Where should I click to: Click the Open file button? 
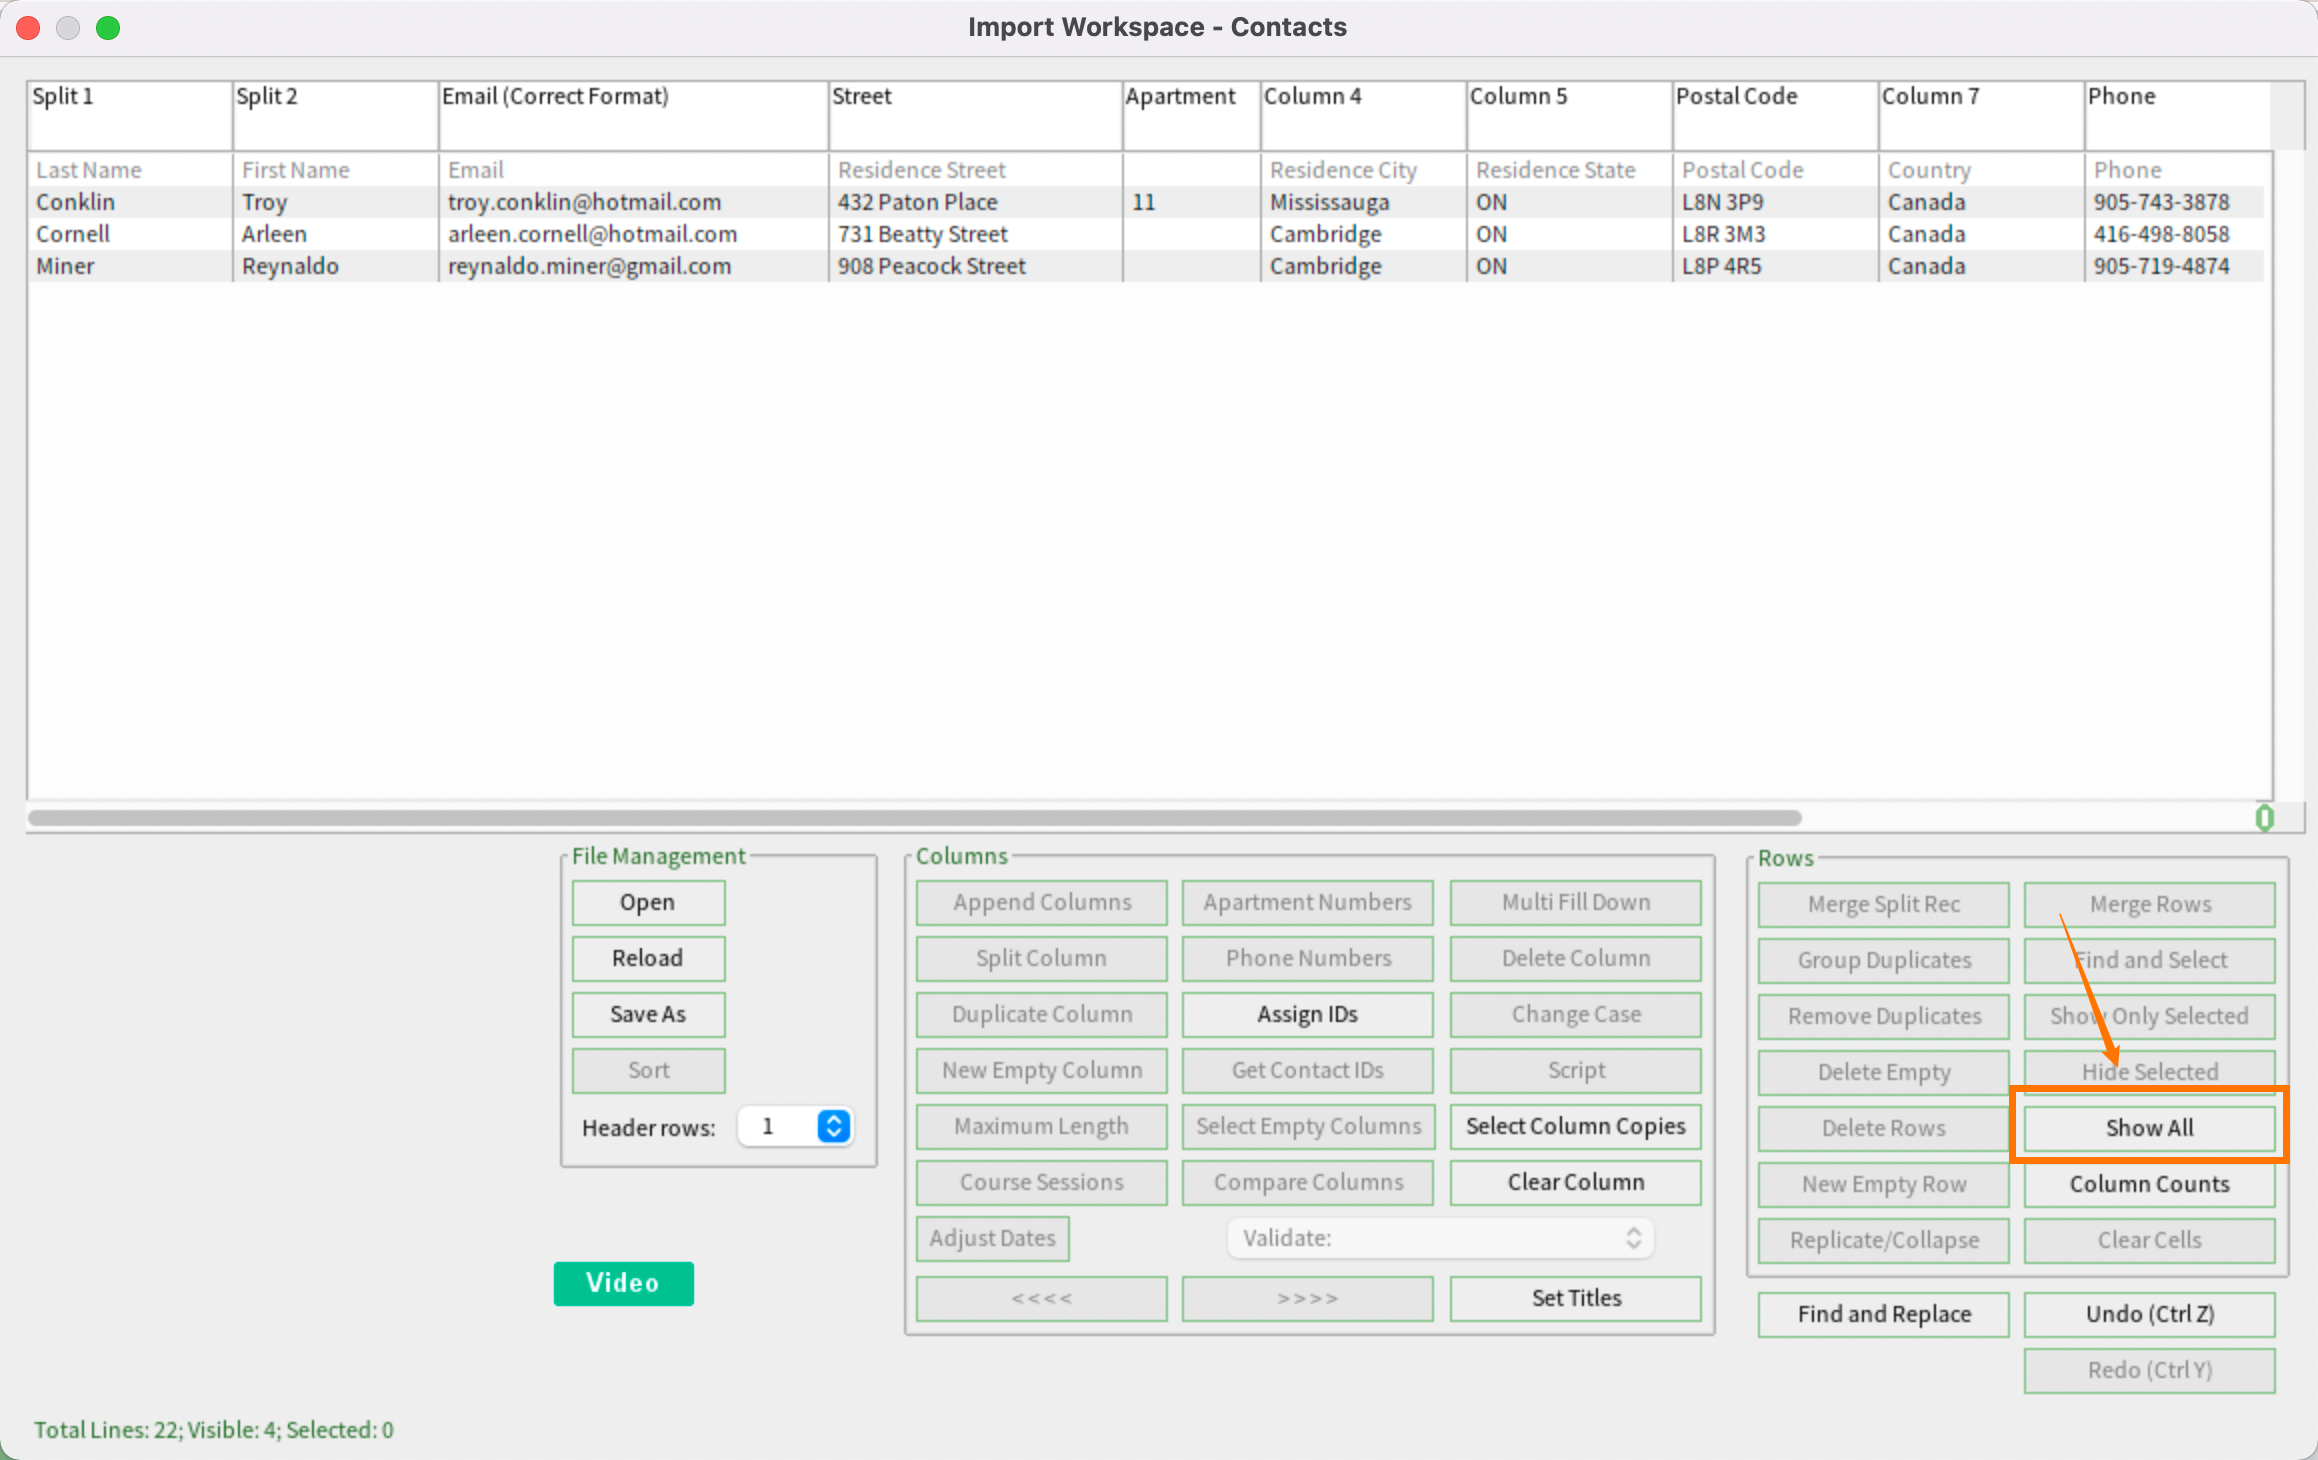coord(648,903)
